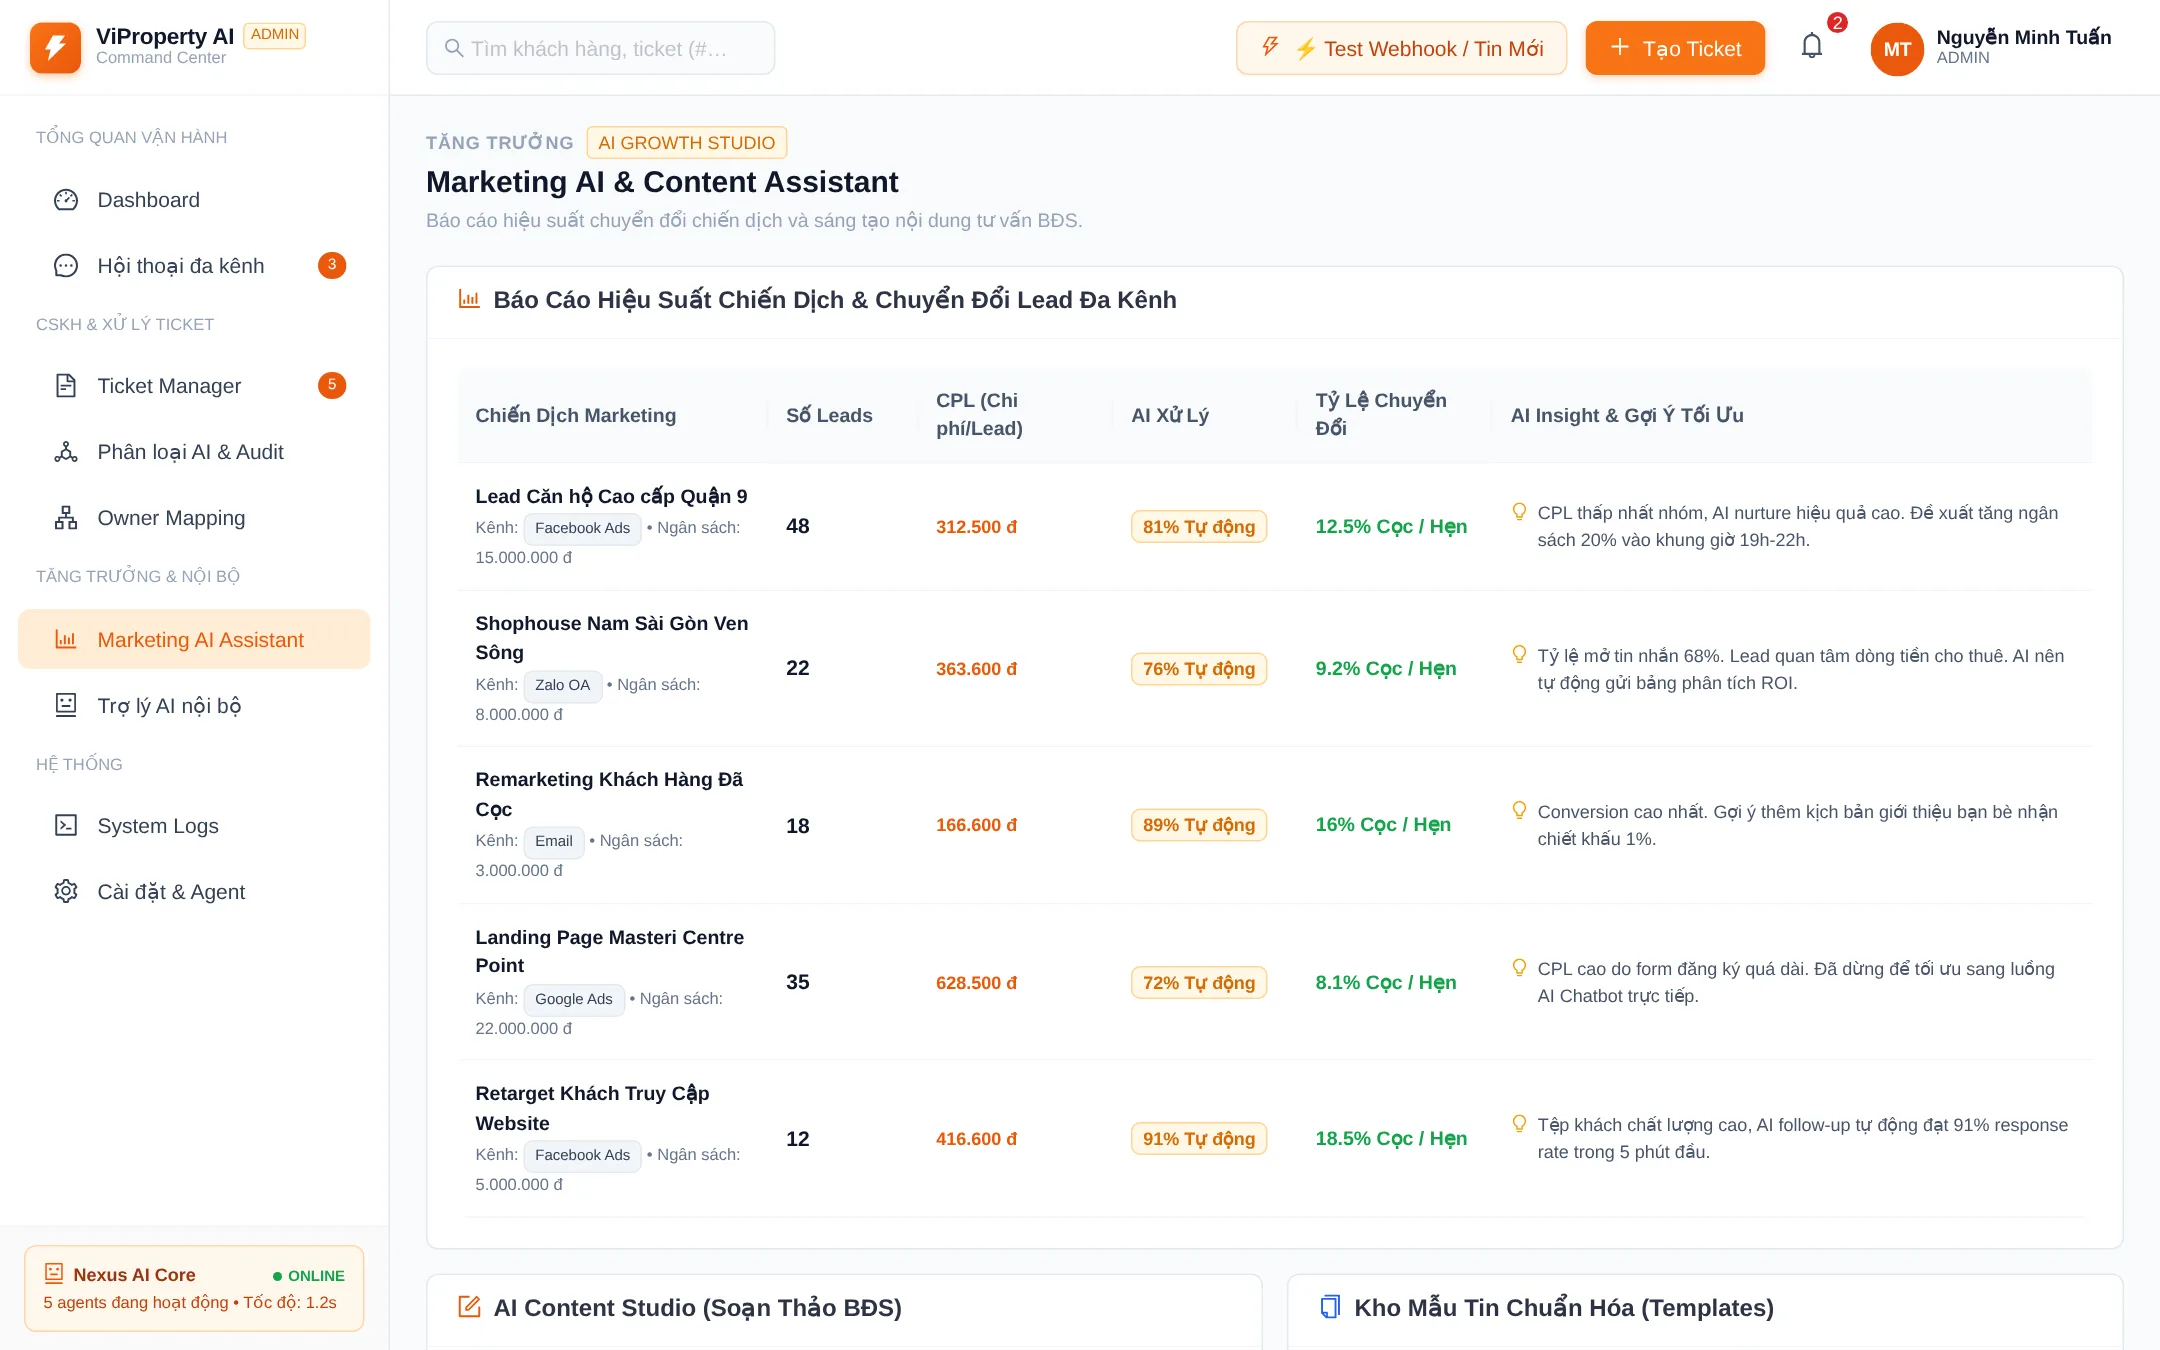This screenshot has height=1350, width=2160.
Task: Go to Owner Mapping
Action: 194,518
